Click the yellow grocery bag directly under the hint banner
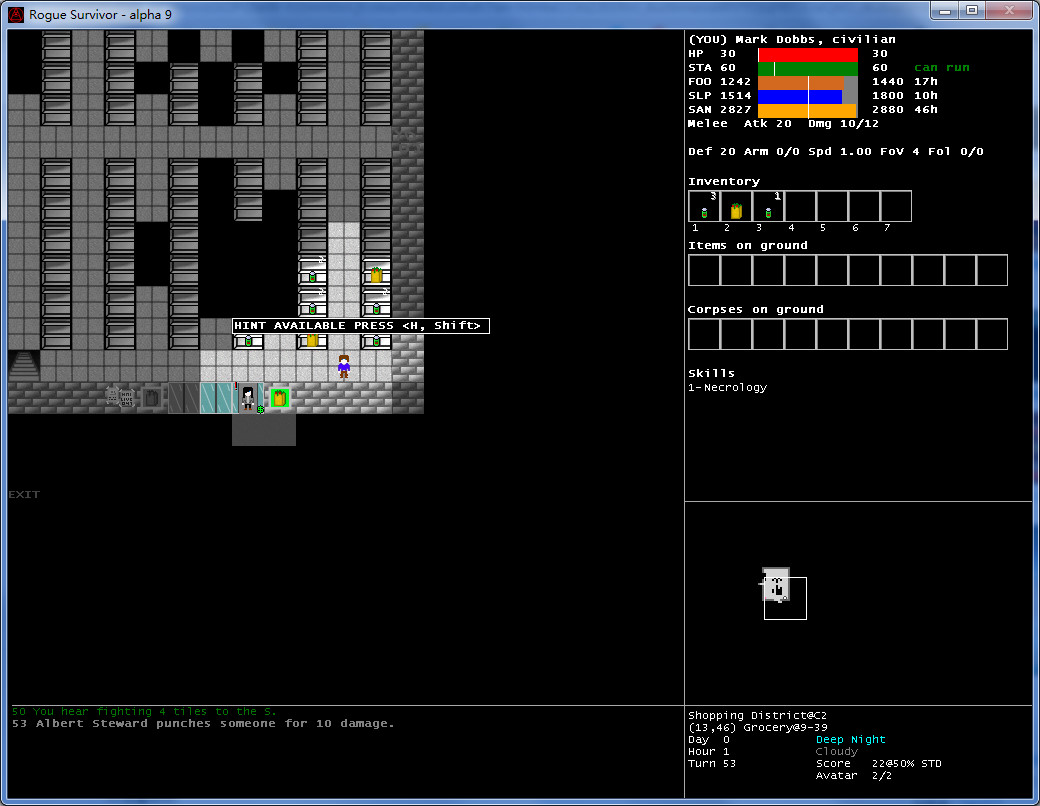This screenshot has height=806, width=1040. pos(312,341)
